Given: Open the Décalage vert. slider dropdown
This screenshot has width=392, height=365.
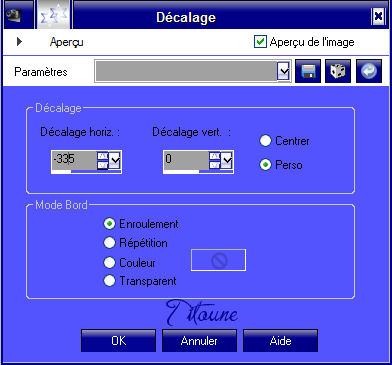Looking at the screenshot, I should 227,160.
